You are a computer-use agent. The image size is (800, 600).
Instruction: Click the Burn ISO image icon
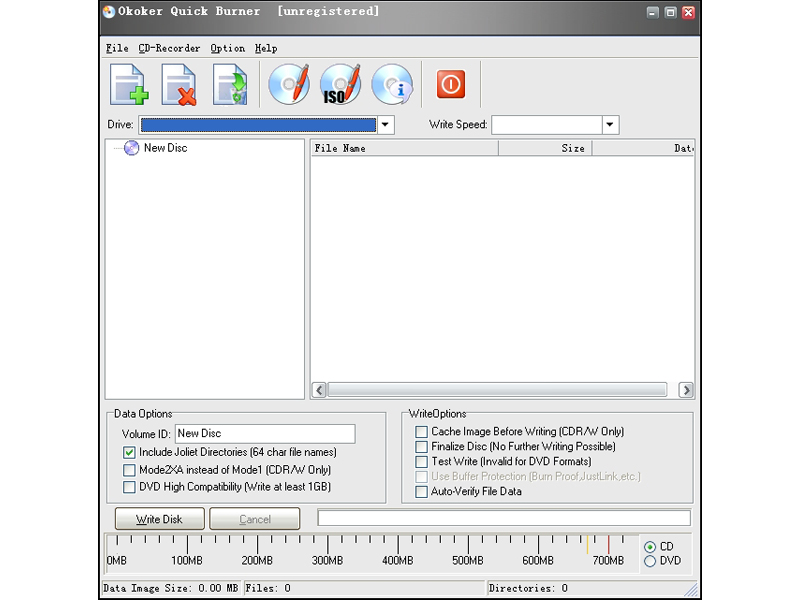coord(340,84)
